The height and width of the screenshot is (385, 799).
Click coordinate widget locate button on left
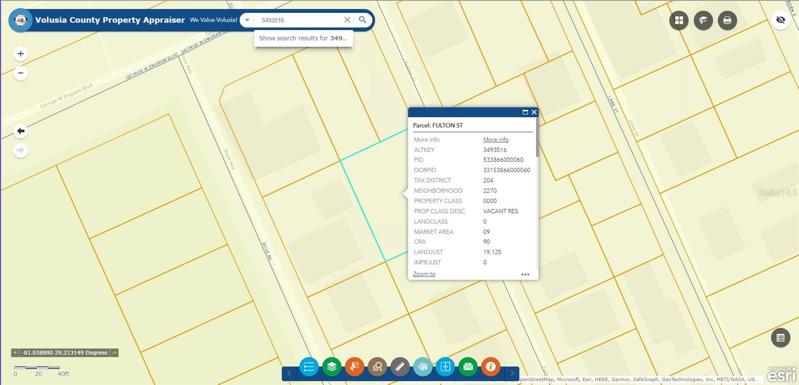[x=15, y=352]
